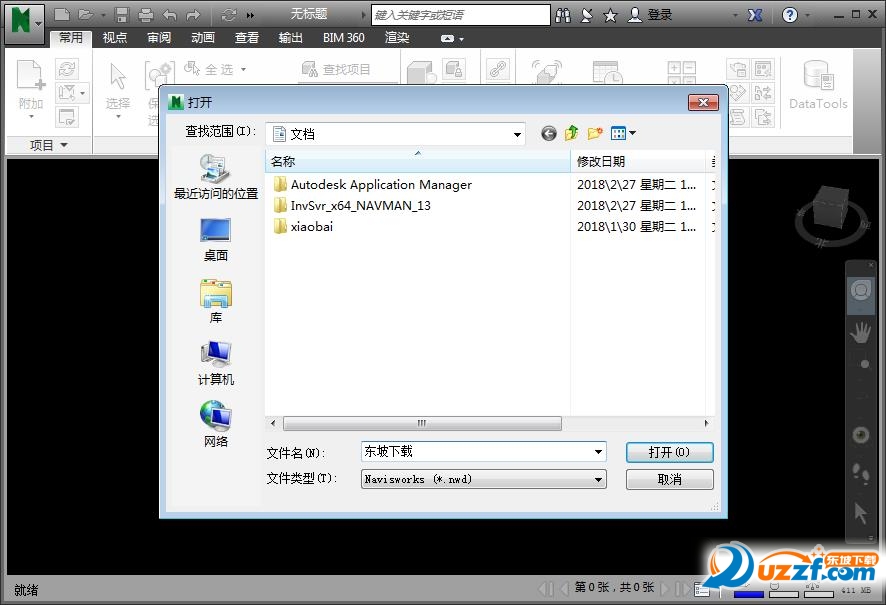Screen dimensions: 886x605
Task: Click the Autodesk Exchange X icon
Action: [755, 15]
